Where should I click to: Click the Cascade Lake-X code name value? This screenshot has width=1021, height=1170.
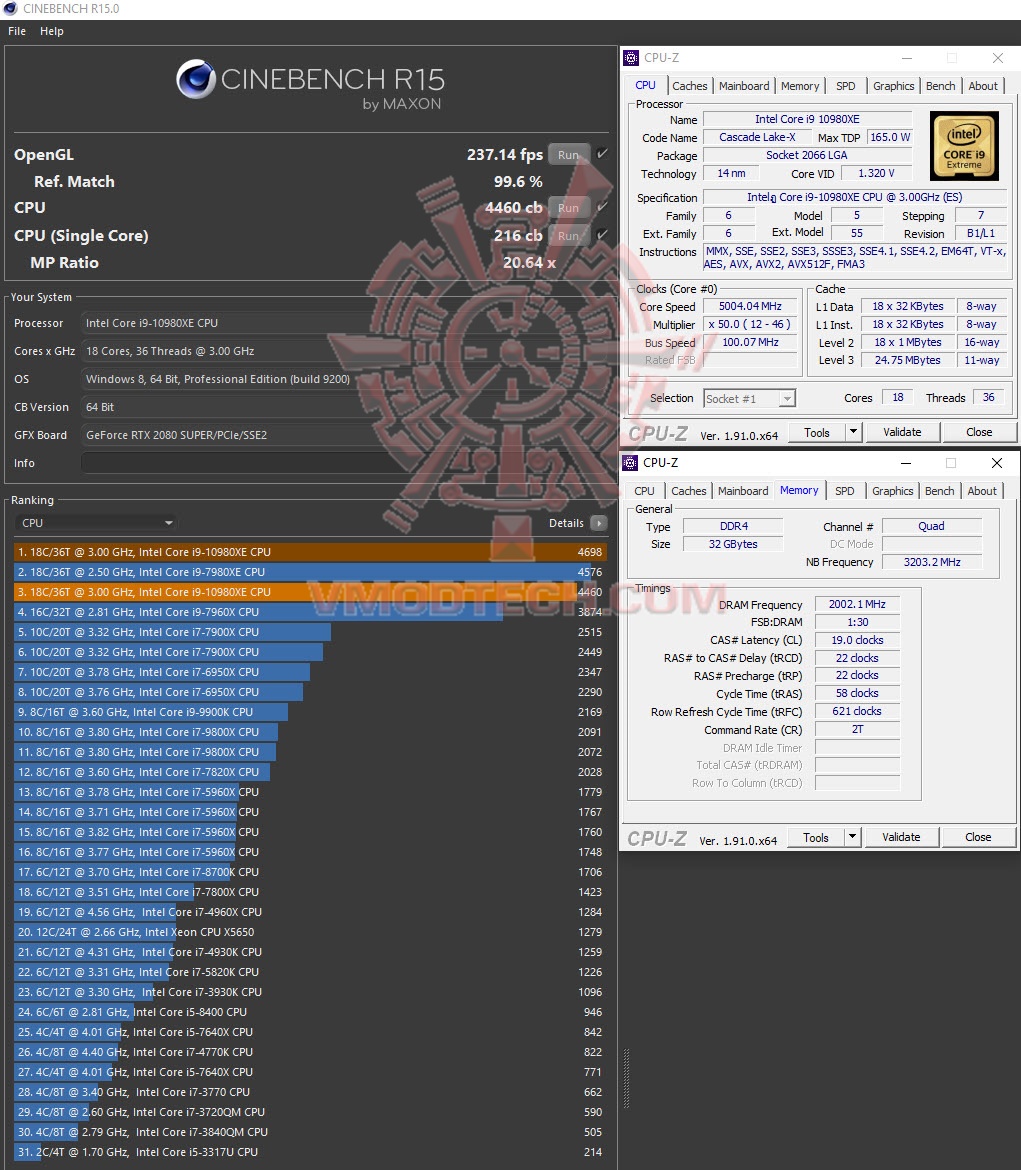pyautogui.click(x=757, y=137)
